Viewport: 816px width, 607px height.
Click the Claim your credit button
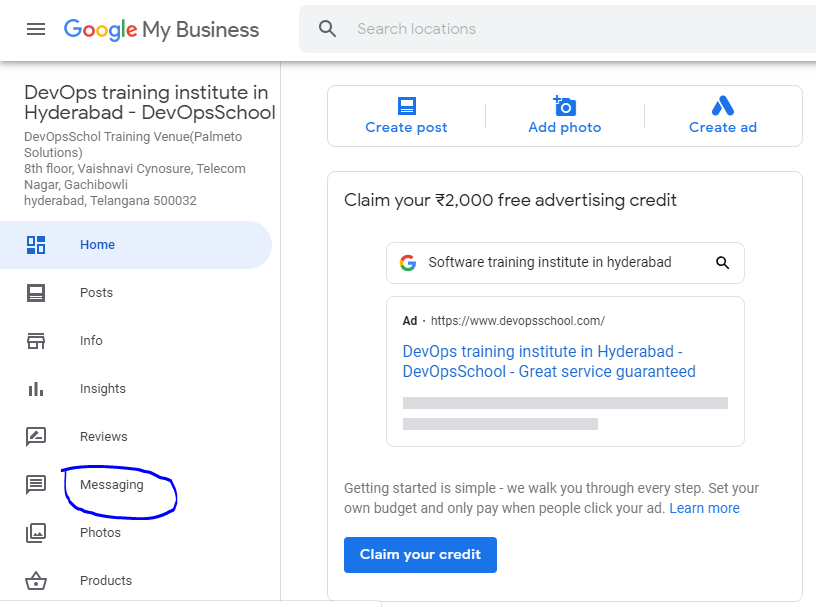coord(420,555)
